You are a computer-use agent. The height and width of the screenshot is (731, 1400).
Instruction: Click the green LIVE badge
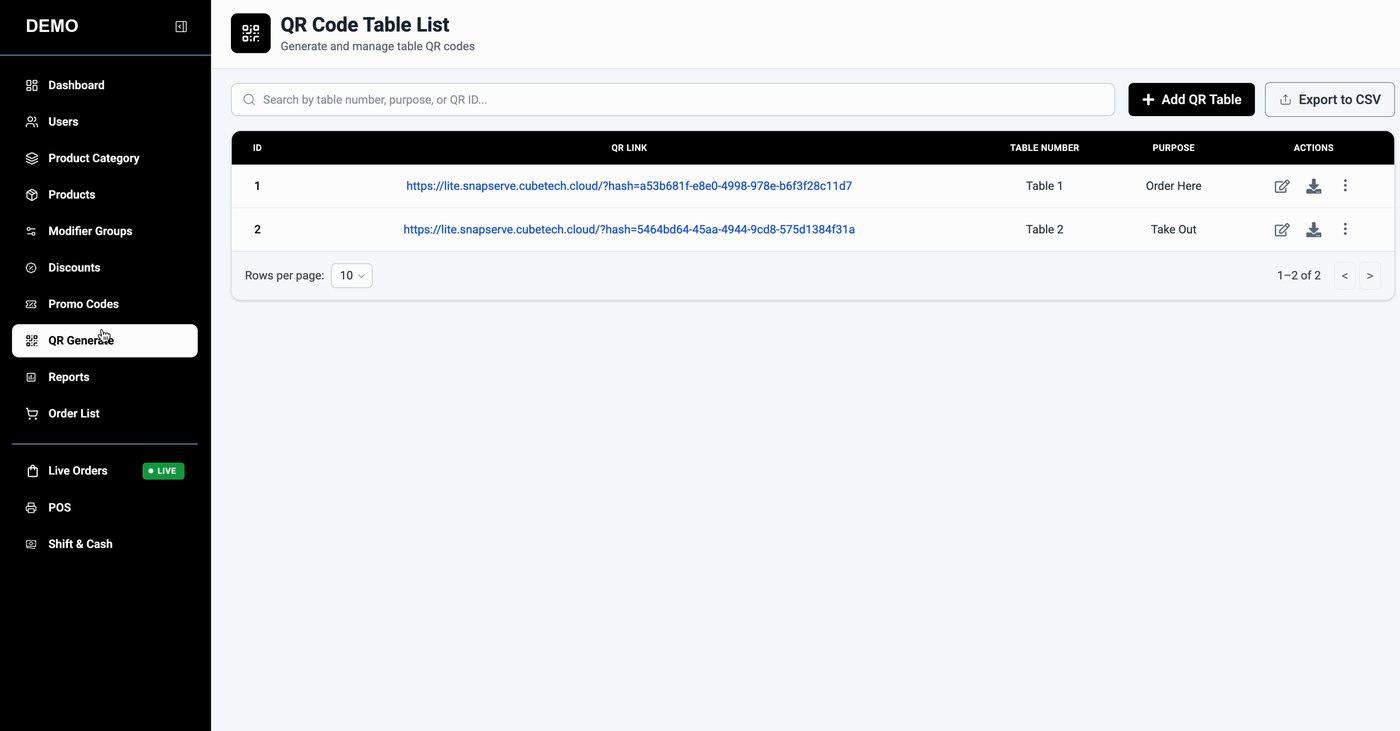point(164,471)
